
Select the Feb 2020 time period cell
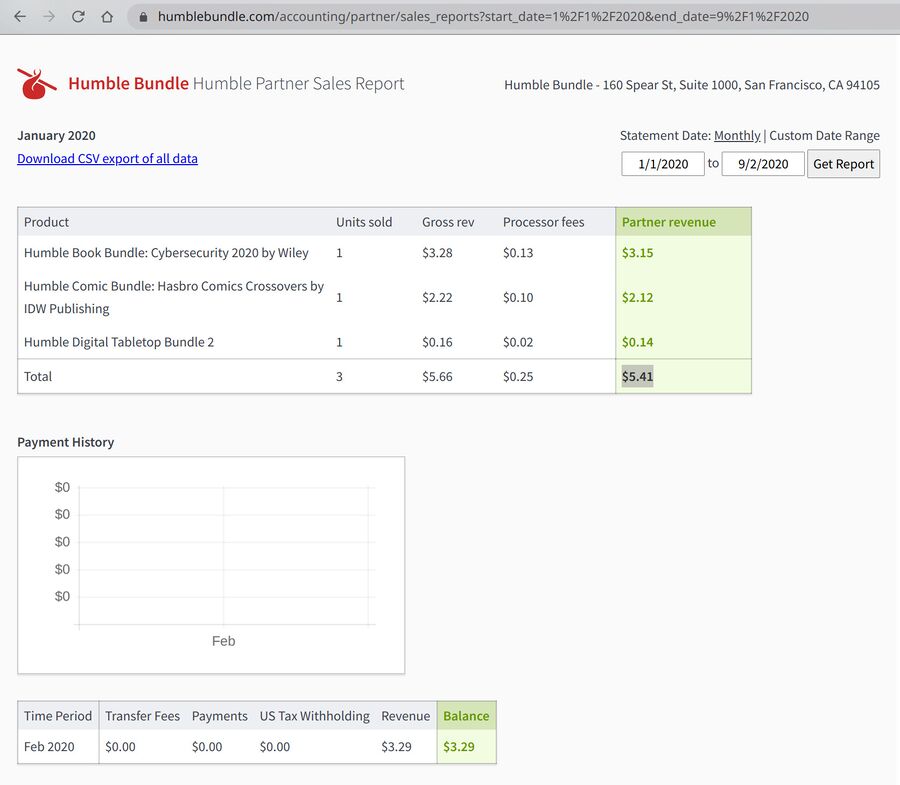(x=49, y=747)
